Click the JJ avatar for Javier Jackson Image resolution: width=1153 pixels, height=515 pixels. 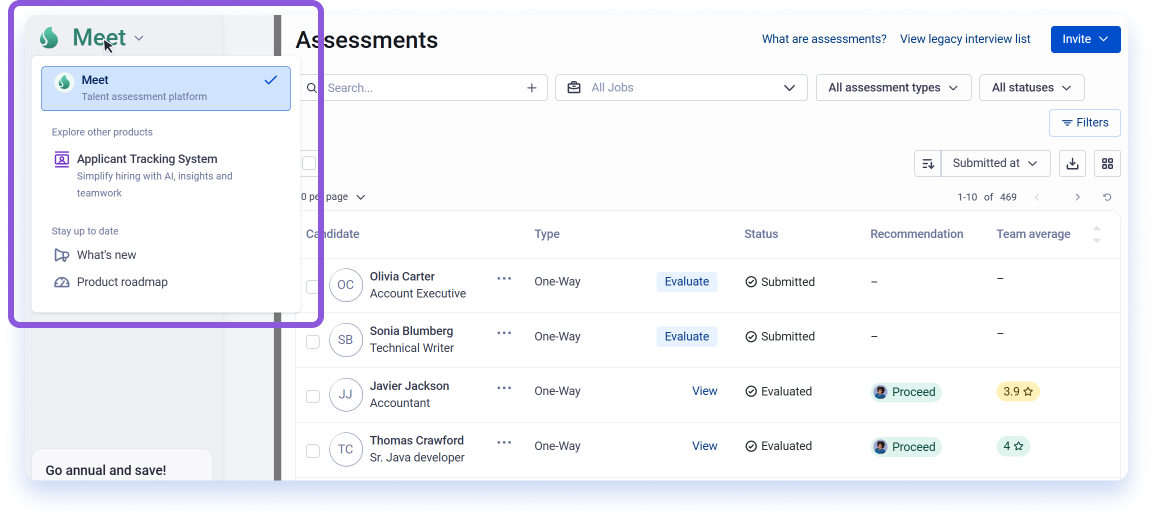tap(346, 395)
